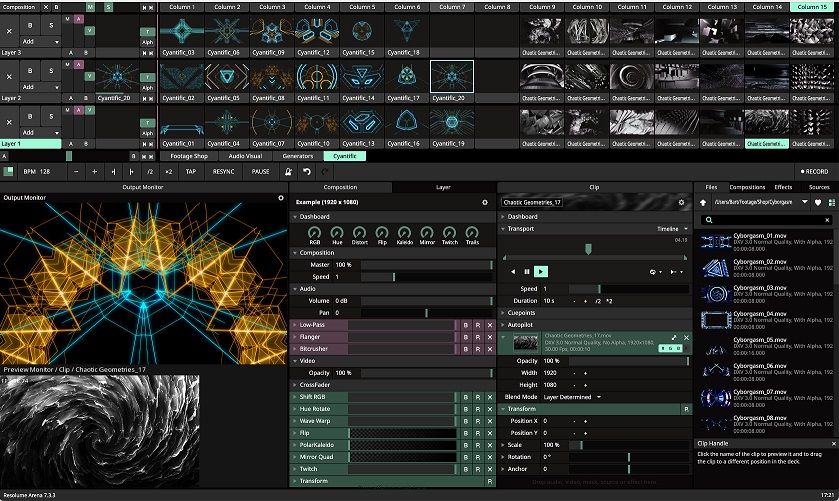Screen dimensions: 839x501
Task: Trigger Column 7 header
Action: point(452,7)
